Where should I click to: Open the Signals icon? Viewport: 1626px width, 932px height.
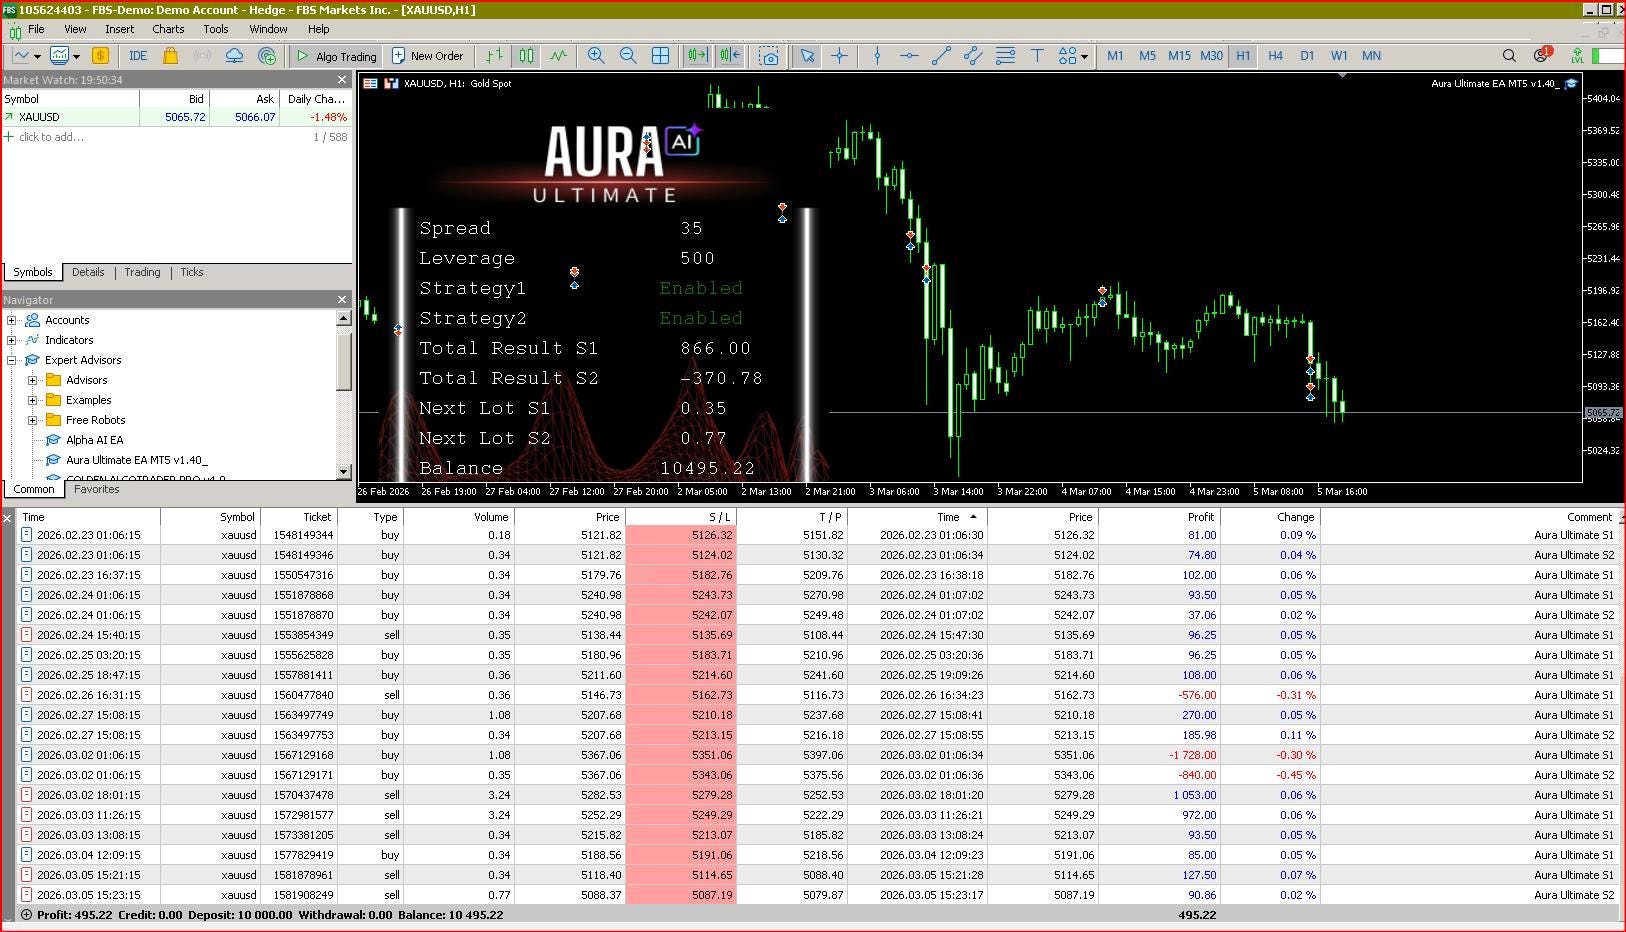tap(202, 56)
